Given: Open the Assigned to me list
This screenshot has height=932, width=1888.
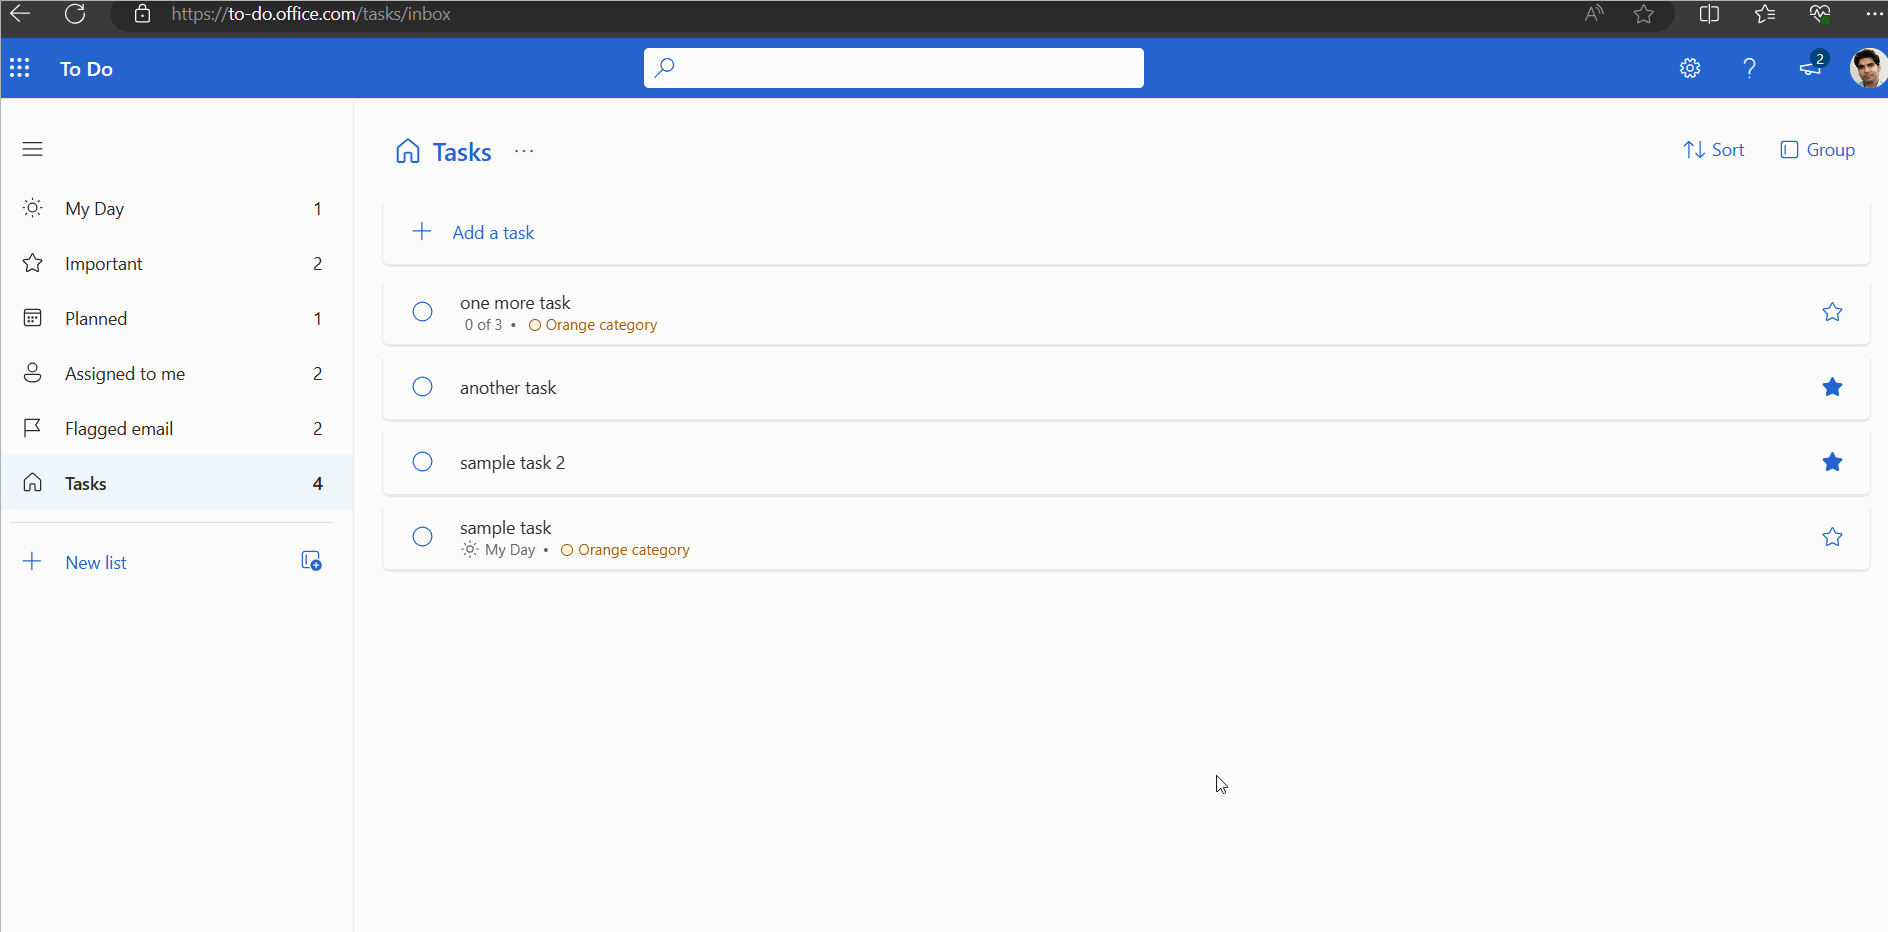Looking at the screenshot, I should pyautogui.click(x=124, y=373).
